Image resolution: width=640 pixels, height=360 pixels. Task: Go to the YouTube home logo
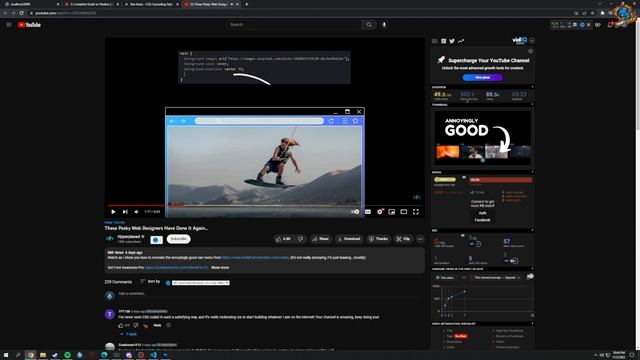pos(29,25)
